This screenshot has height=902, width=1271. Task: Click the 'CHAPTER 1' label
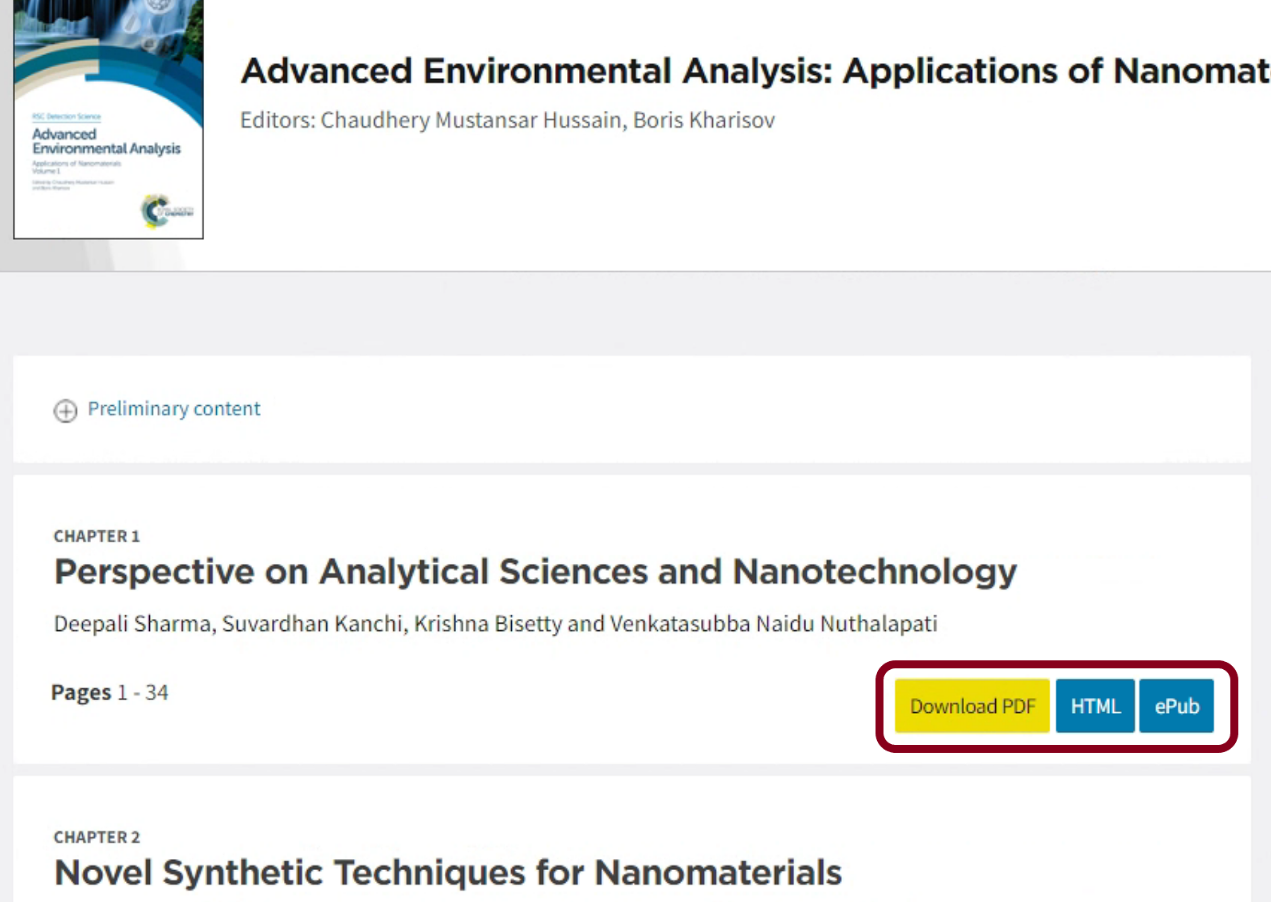(97, 537)
